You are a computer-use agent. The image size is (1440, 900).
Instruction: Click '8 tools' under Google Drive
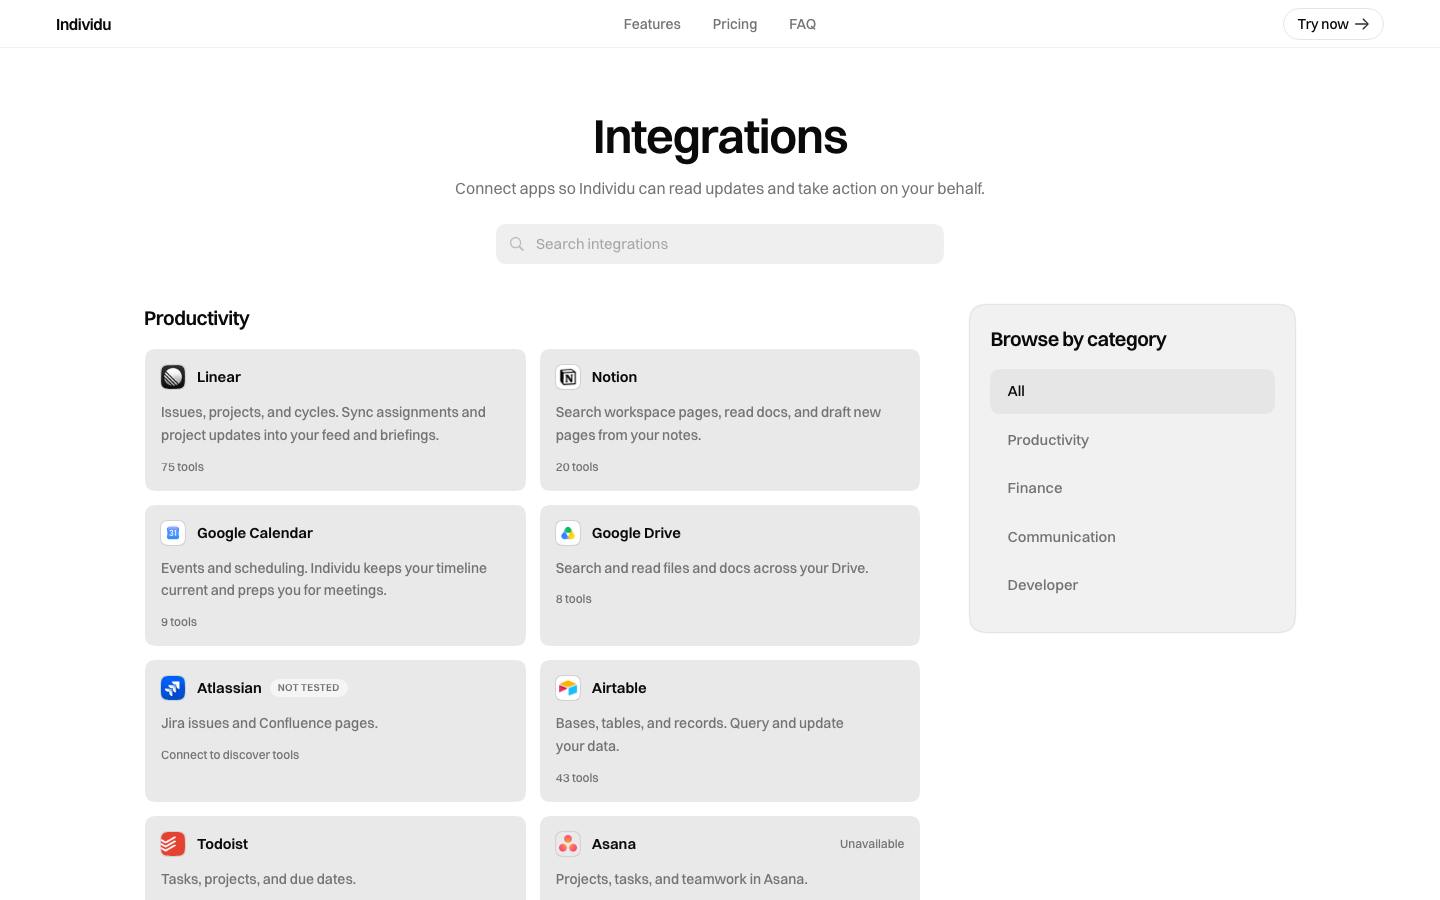coord(574,599)
